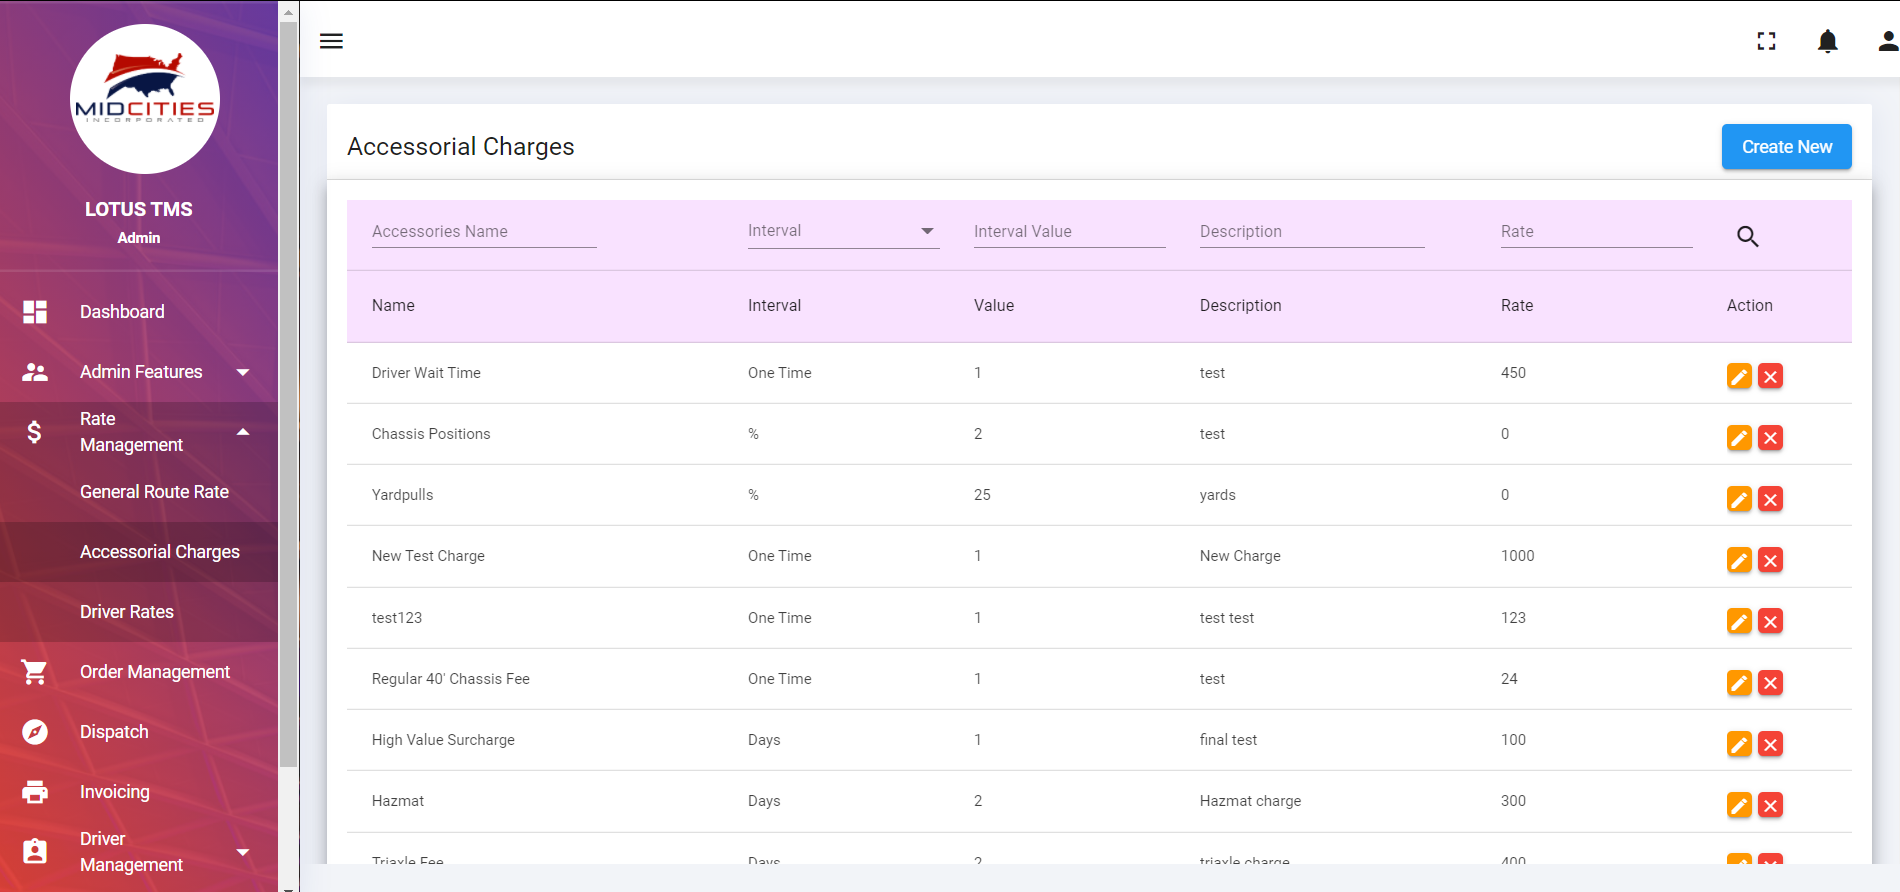1900x892 pixels.
Task: Open General Route Rate page
Action: pyautogui.click(x=154, y=492)
